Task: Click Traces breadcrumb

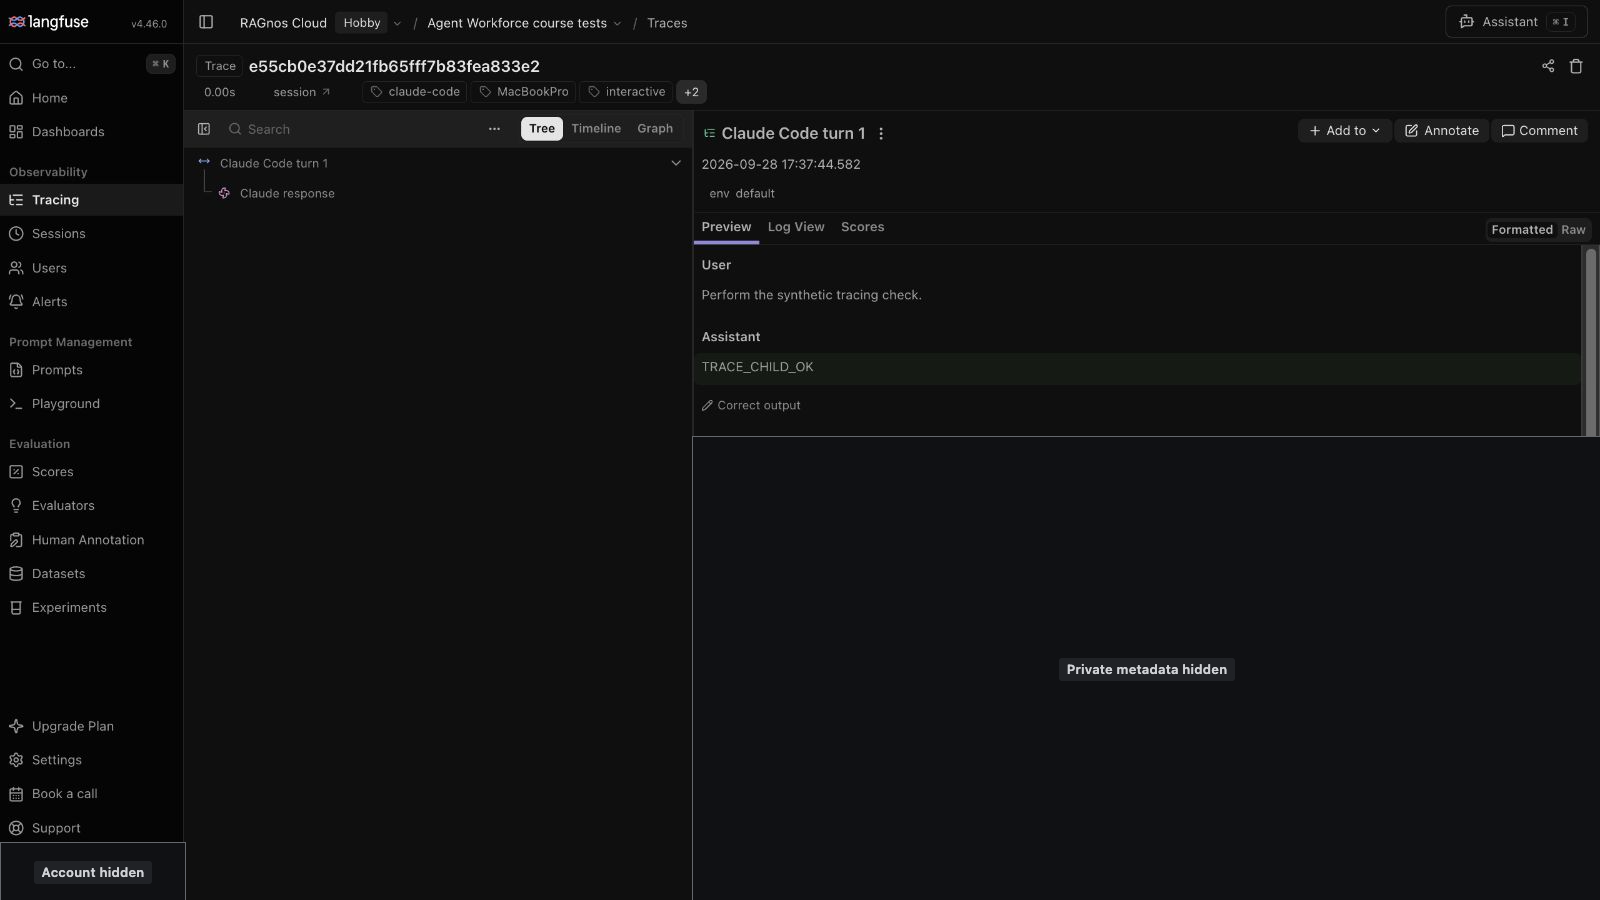Action: coord(667,23)
